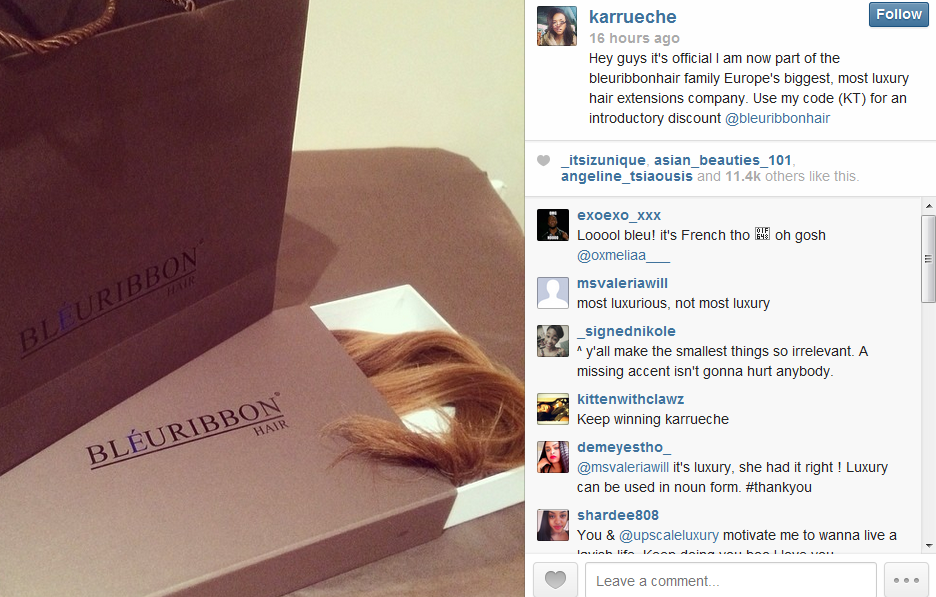Open karrueche's profile picture
936x597 pixels.
coord(557,26)
